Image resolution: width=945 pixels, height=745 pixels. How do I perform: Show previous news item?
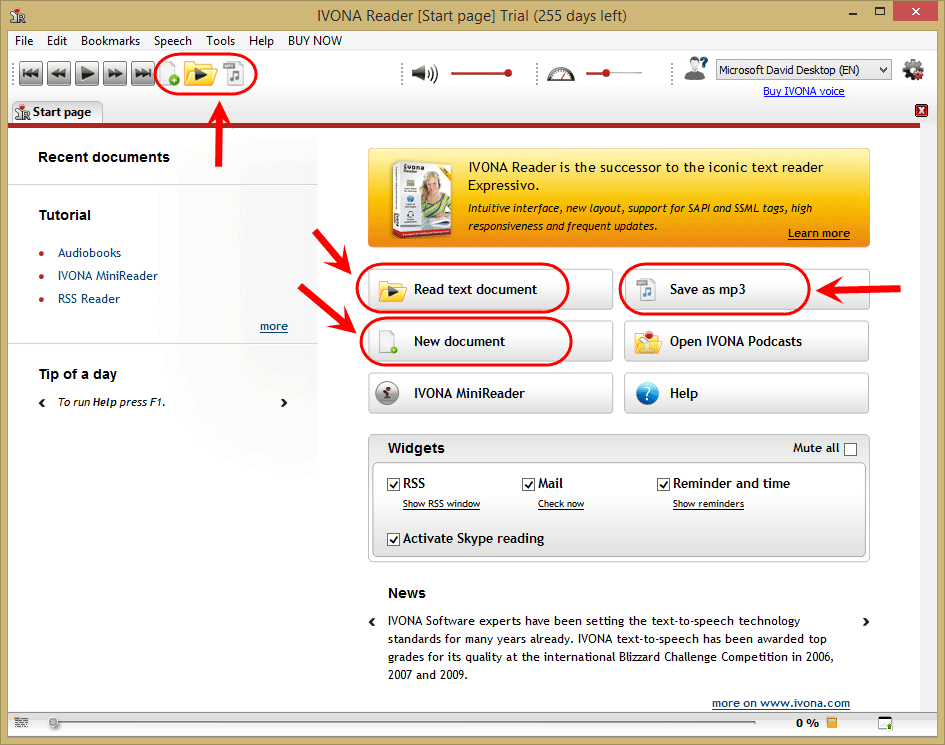(372, 622)
